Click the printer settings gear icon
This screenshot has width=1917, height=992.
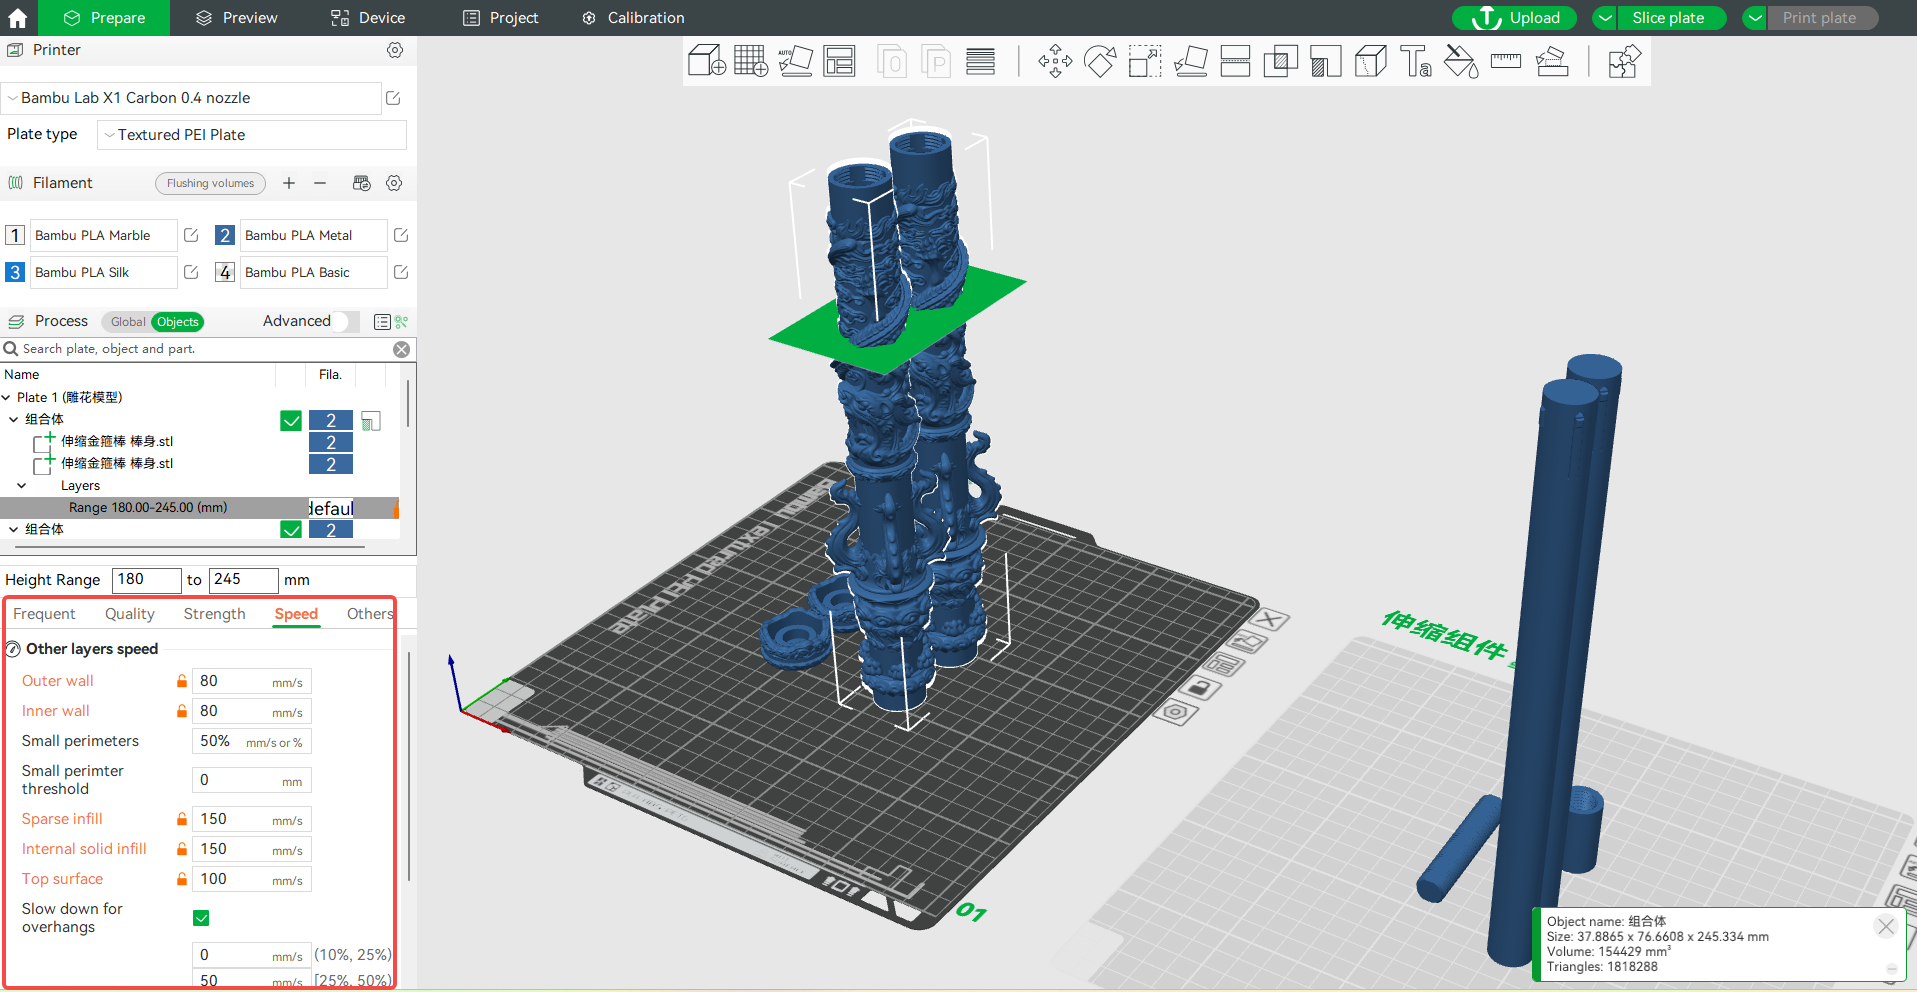[395, 50]
